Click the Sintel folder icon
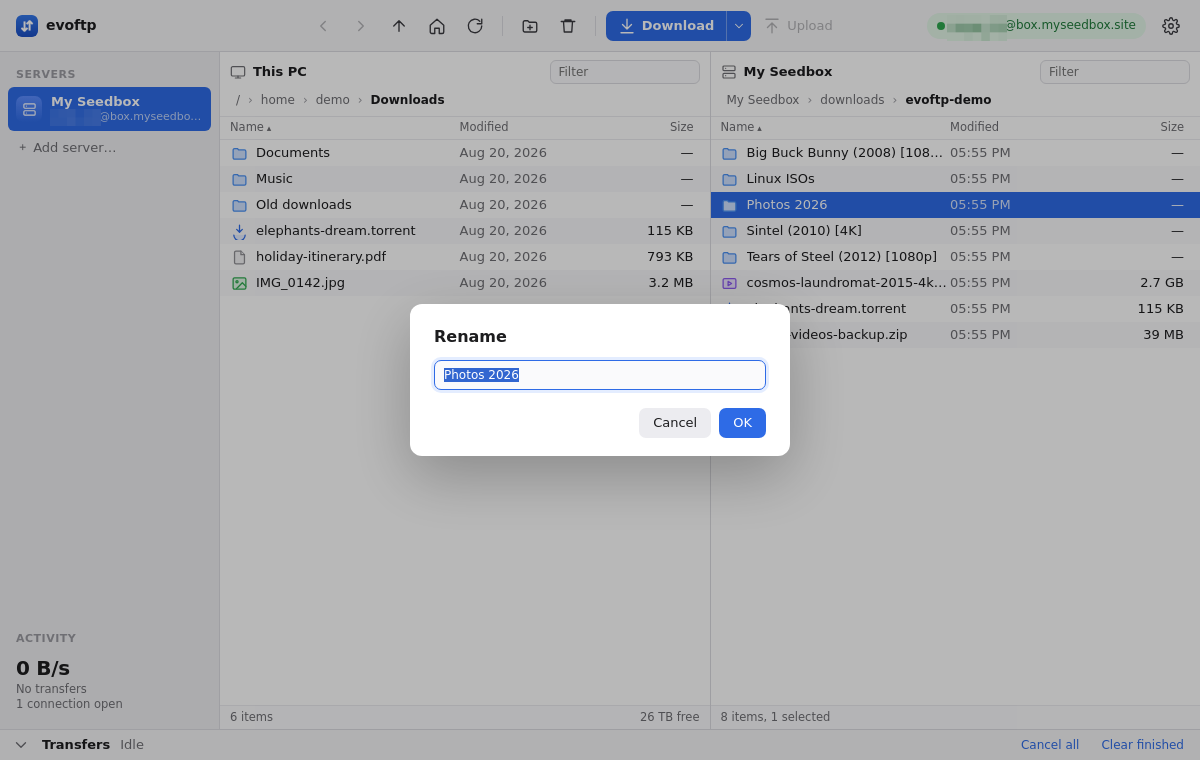Image resolution: width=1200 pixels, height=760 pixels. pos(729,232)
